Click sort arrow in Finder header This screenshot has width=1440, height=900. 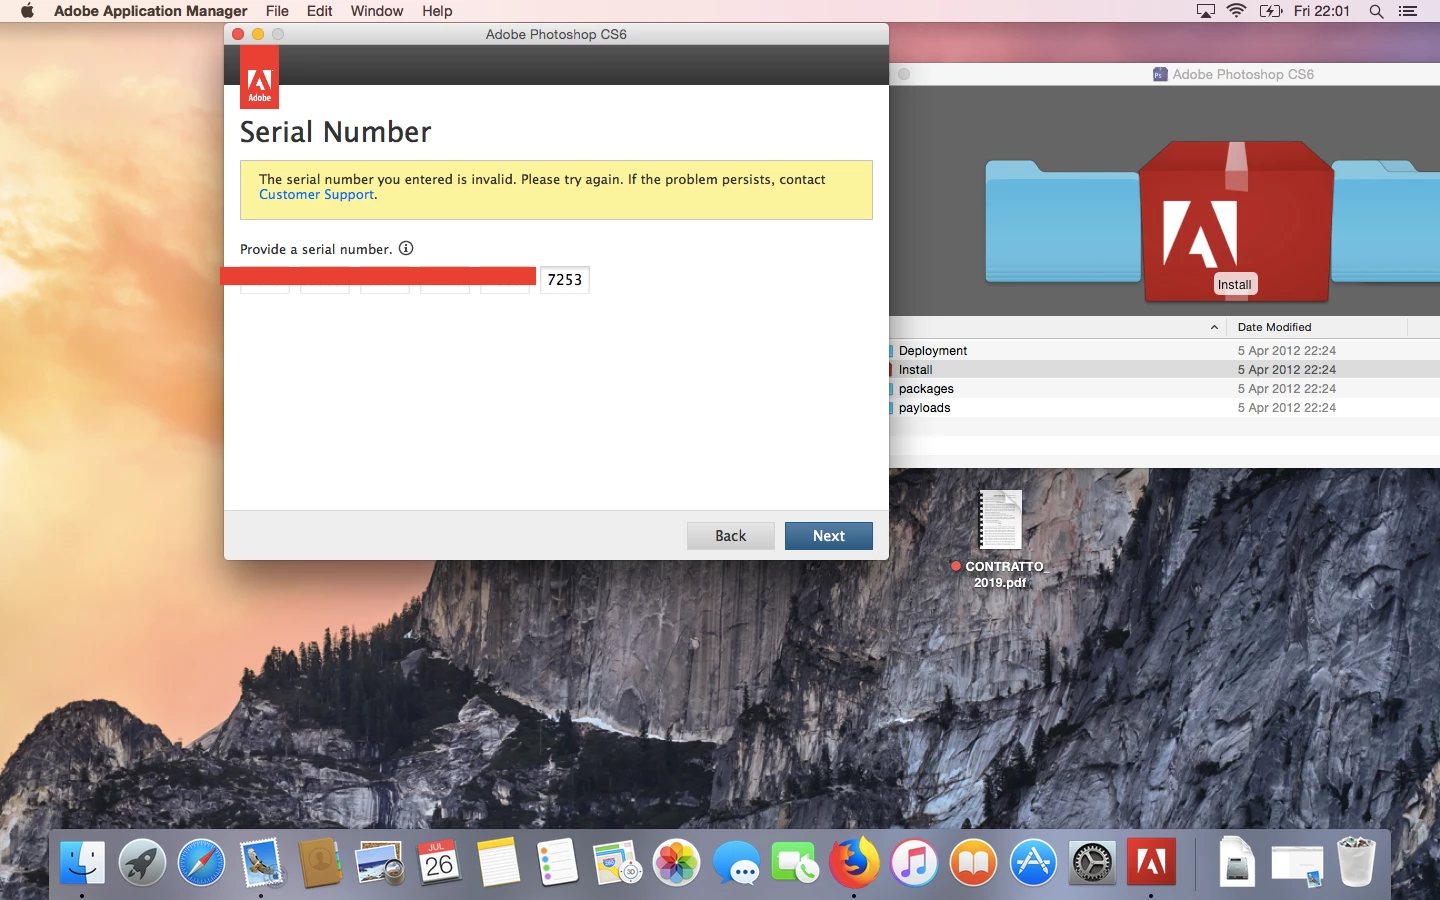point(1214,327)
